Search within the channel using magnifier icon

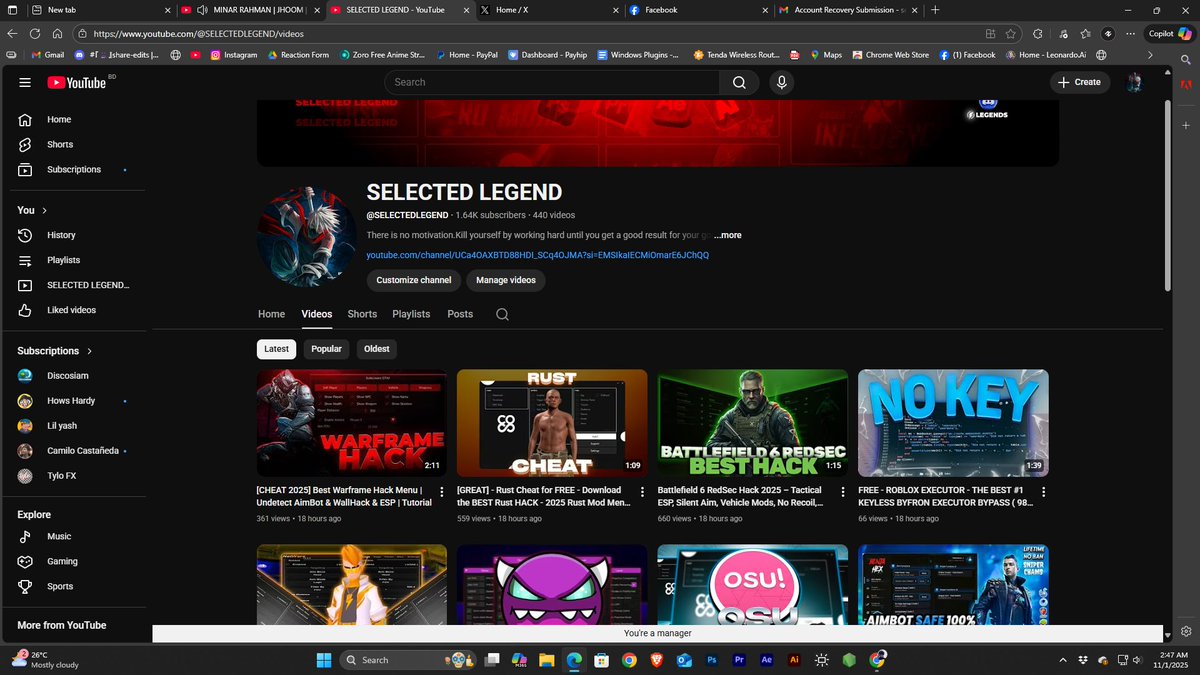click(x=502, y=314)
